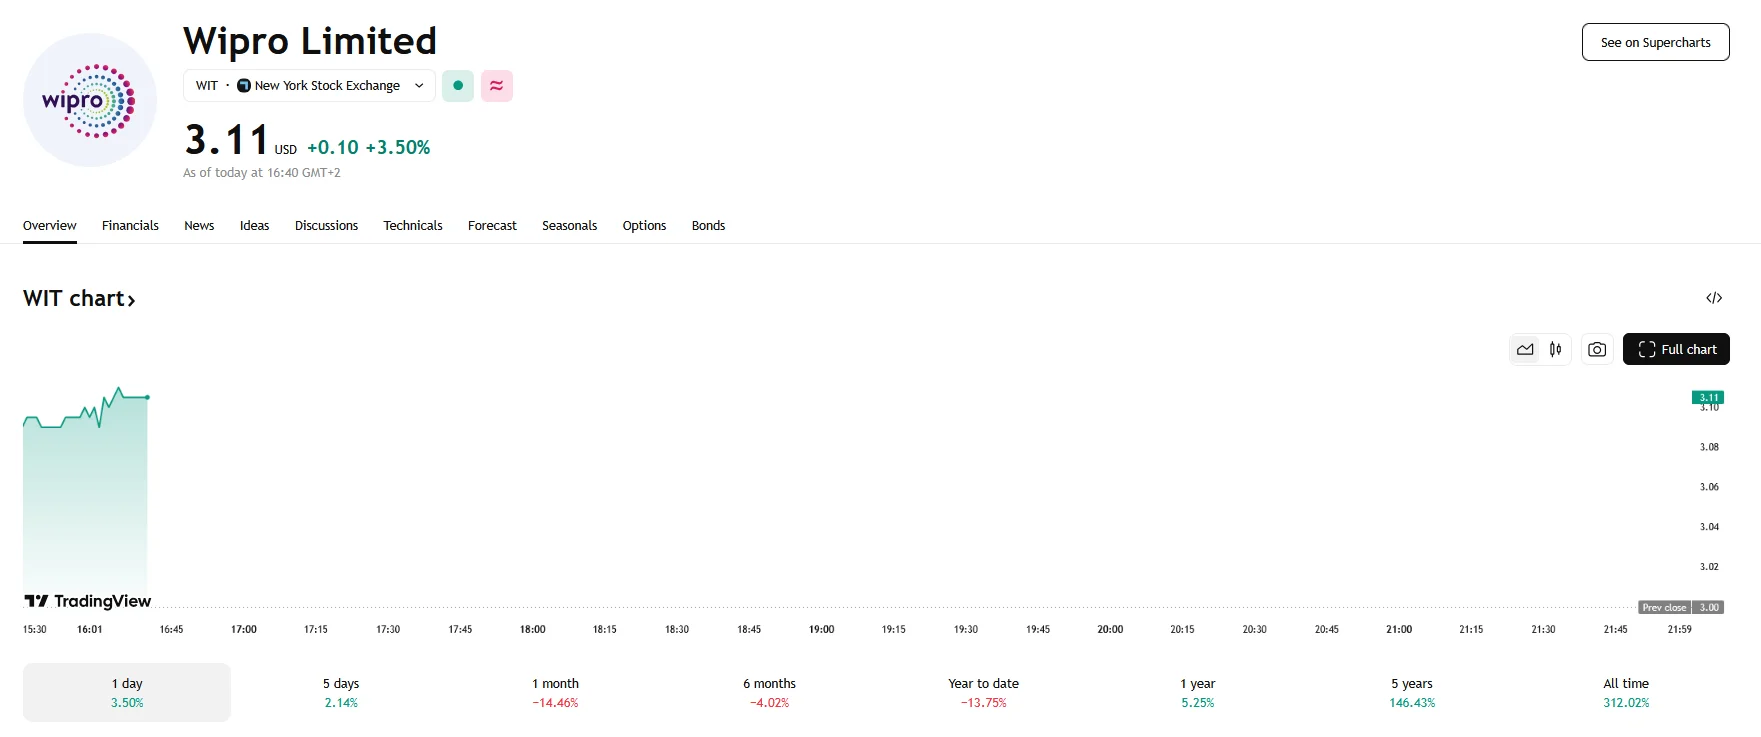
Task: Take a chart snapshot with camera icon
Action: click(x=1597, y=349)
